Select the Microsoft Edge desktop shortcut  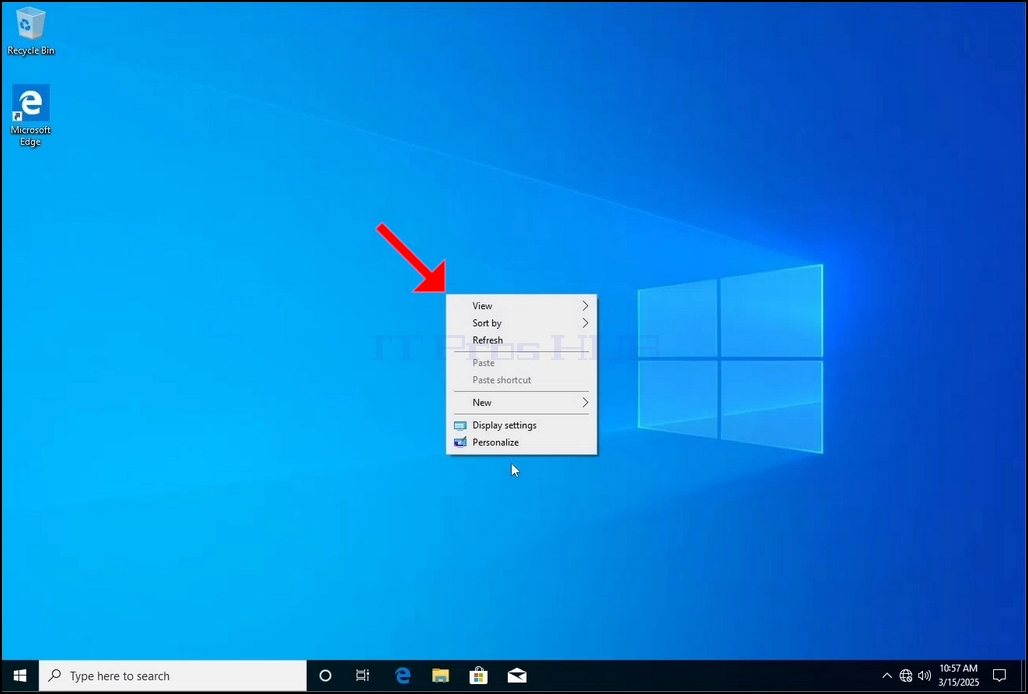point(30,115)
